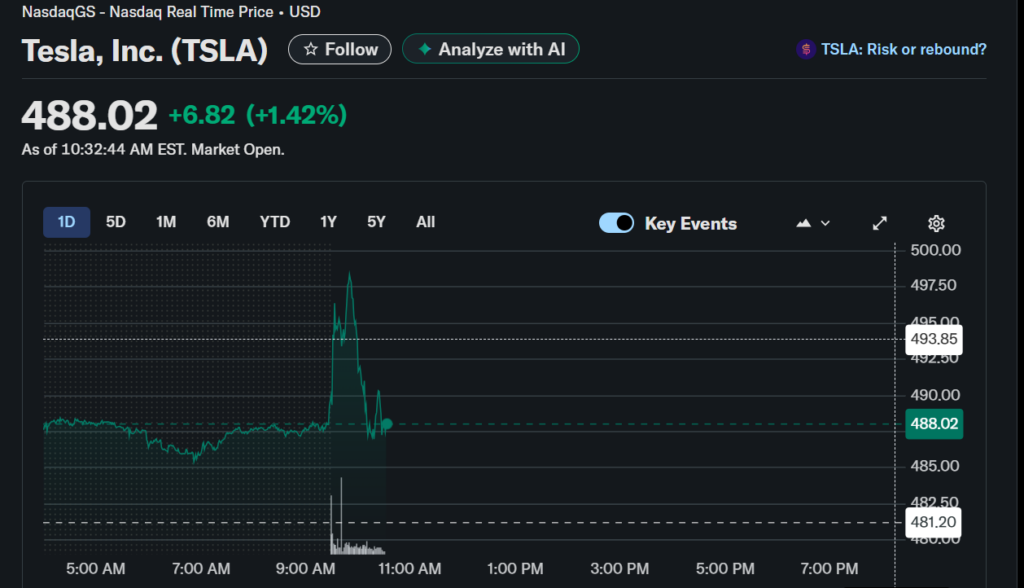Image resolution: width=1024 pixels, height=588 pixels.
Task: Open the 'TSLA: Risk or rebound?' link
Action: click(x=903, y=49)
